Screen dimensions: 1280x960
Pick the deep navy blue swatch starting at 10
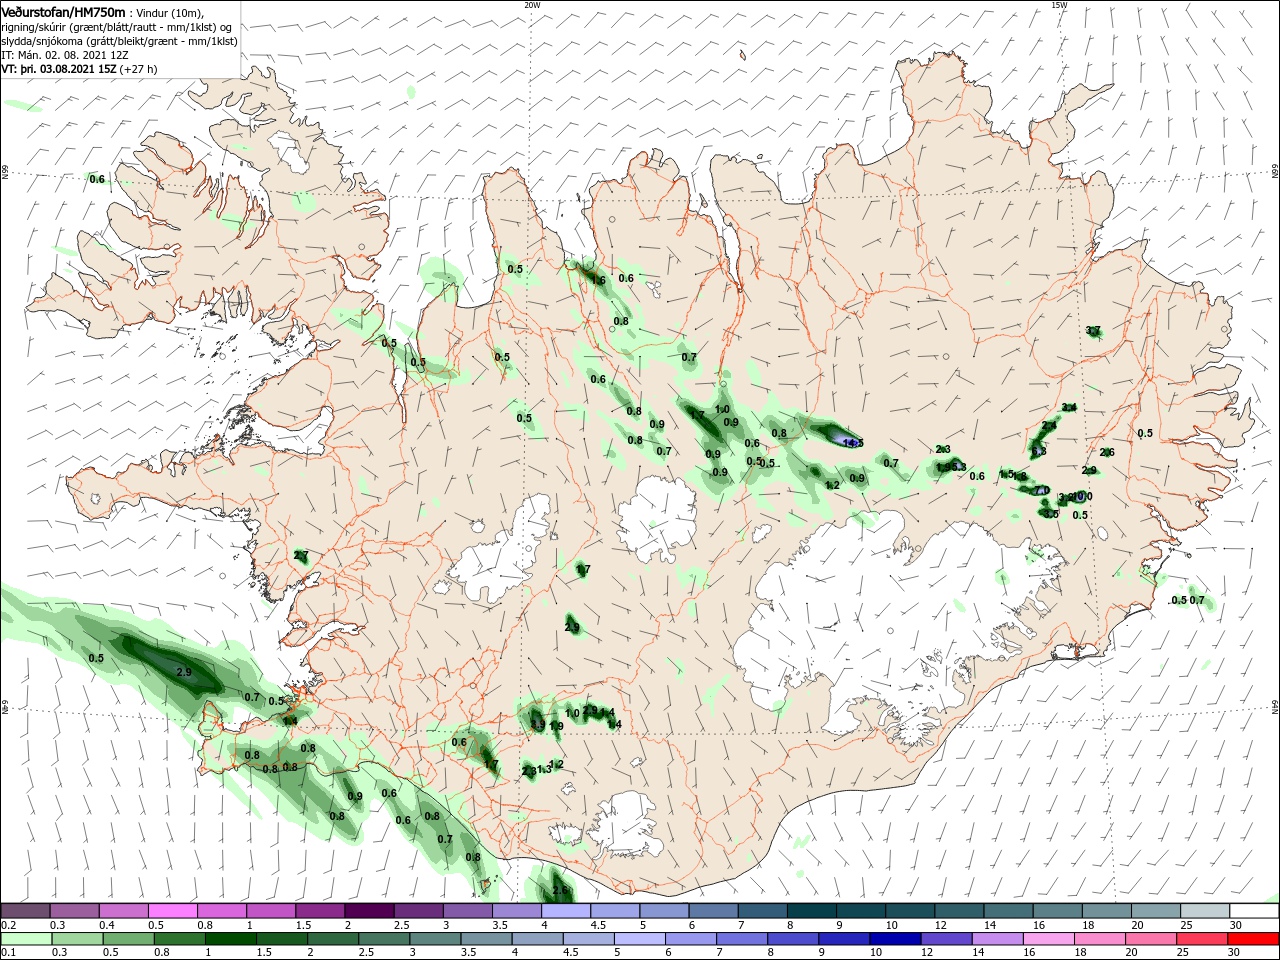click(896, 939)
